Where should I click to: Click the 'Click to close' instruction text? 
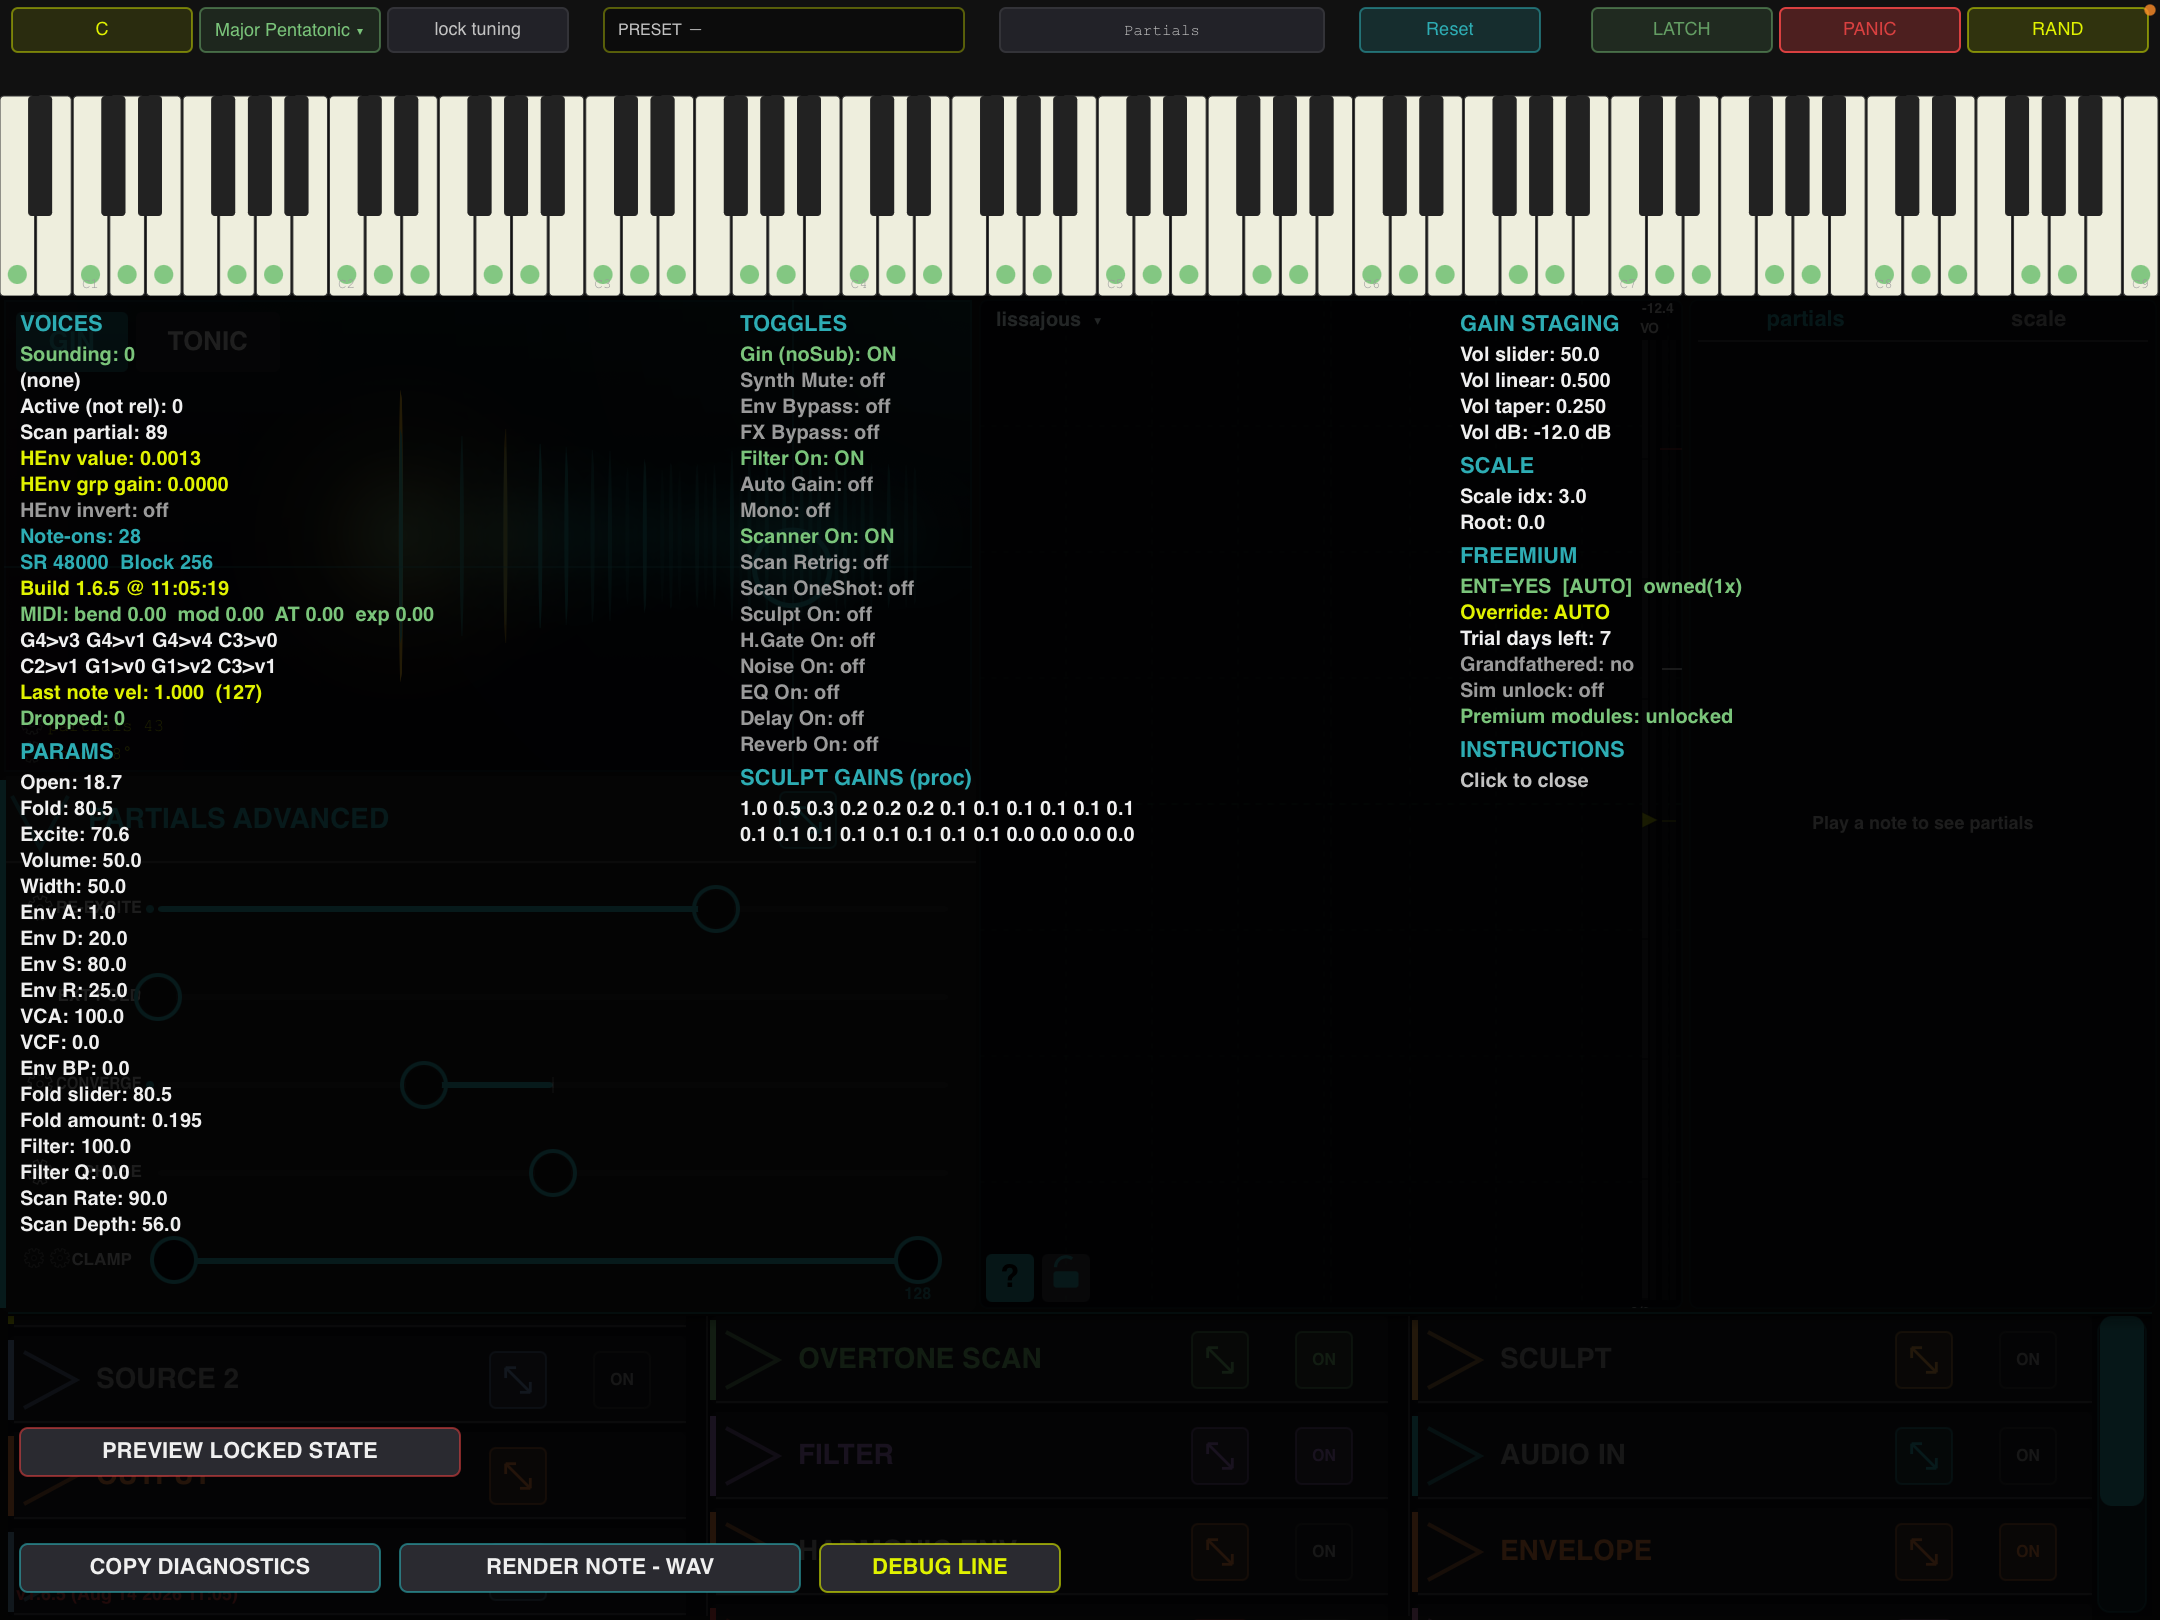tap(1524, 780)
